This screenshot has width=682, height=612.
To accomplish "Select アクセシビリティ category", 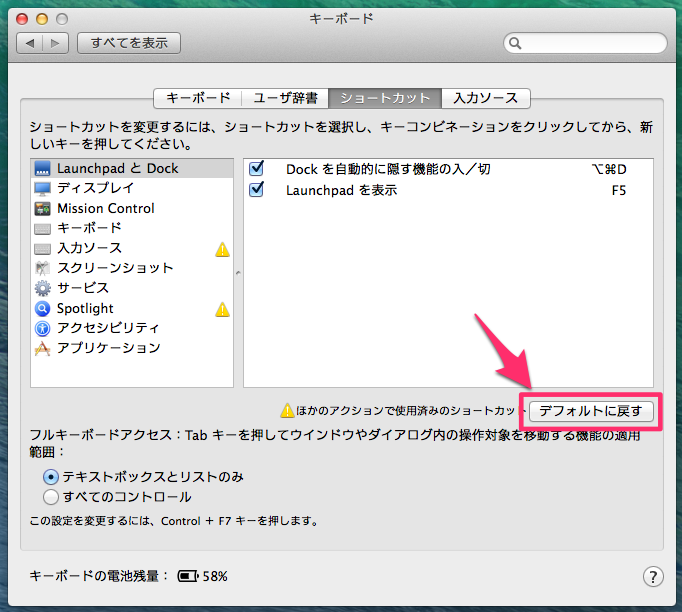I will (132, 328).
